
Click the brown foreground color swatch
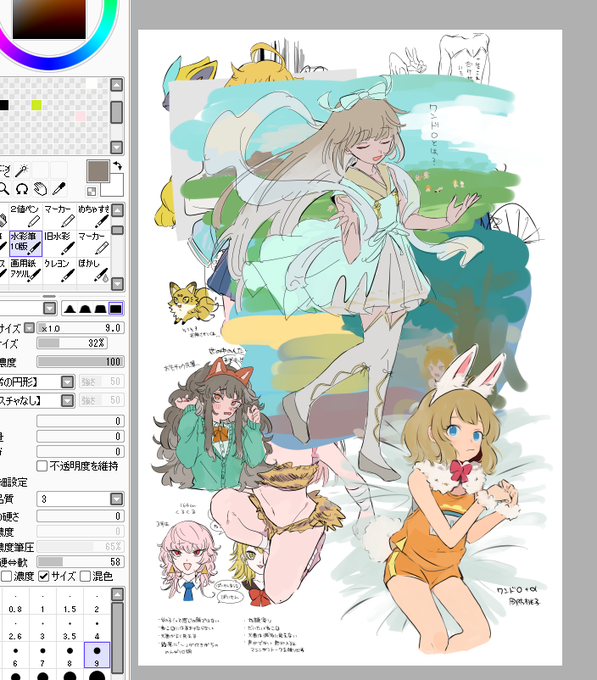click(98, 170)
